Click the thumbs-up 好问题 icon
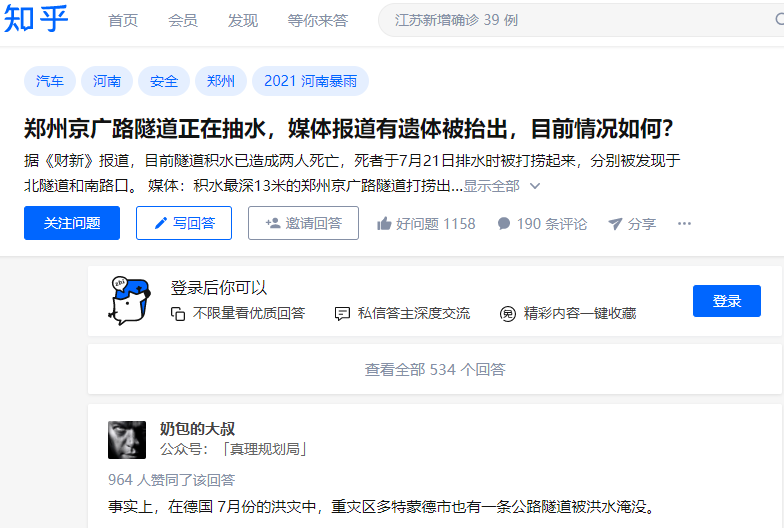The height and width of the screenshot is (528, 784). (x=384, y=224)
